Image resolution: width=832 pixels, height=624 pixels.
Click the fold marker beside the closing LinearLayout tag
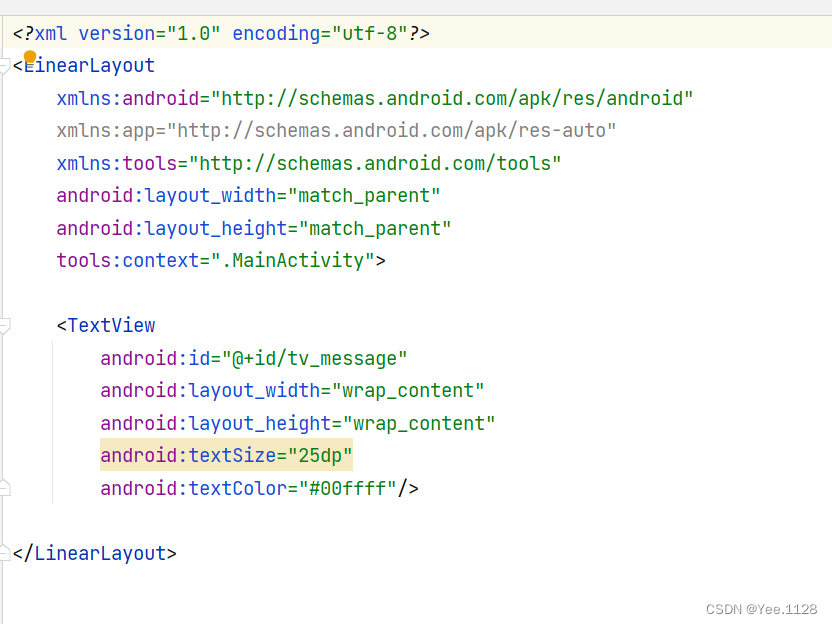[5, 552]
